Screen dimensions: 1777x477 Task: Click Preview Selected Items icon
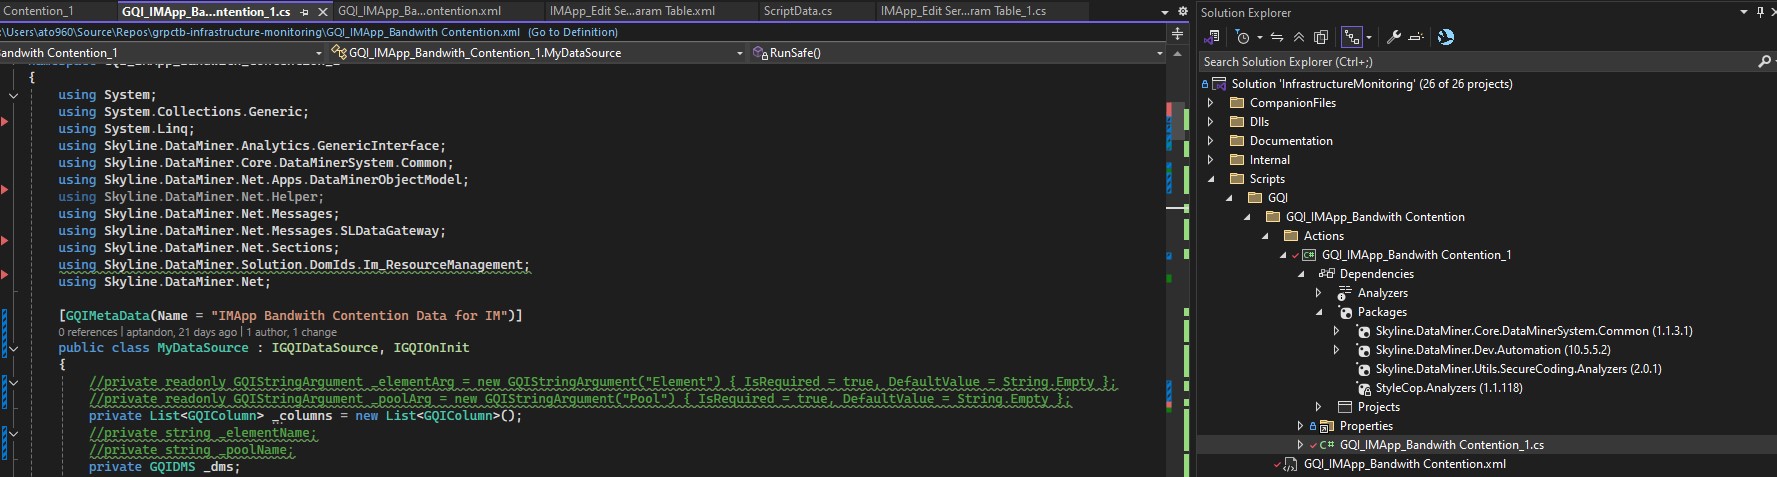tap(1416, 37)
